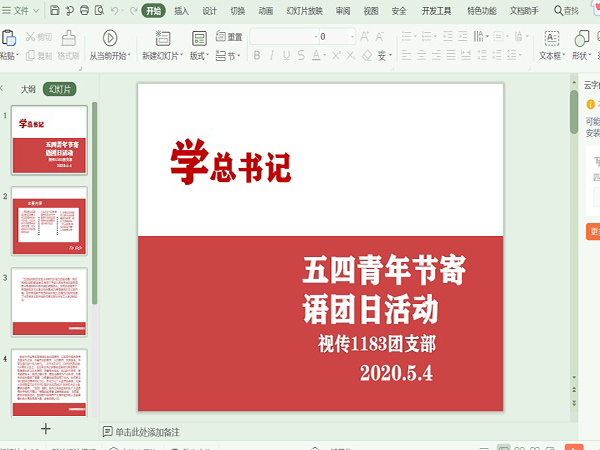The image size is (600, 450).
Task: Click the decrease indent icon
Action: pos(448,37)
